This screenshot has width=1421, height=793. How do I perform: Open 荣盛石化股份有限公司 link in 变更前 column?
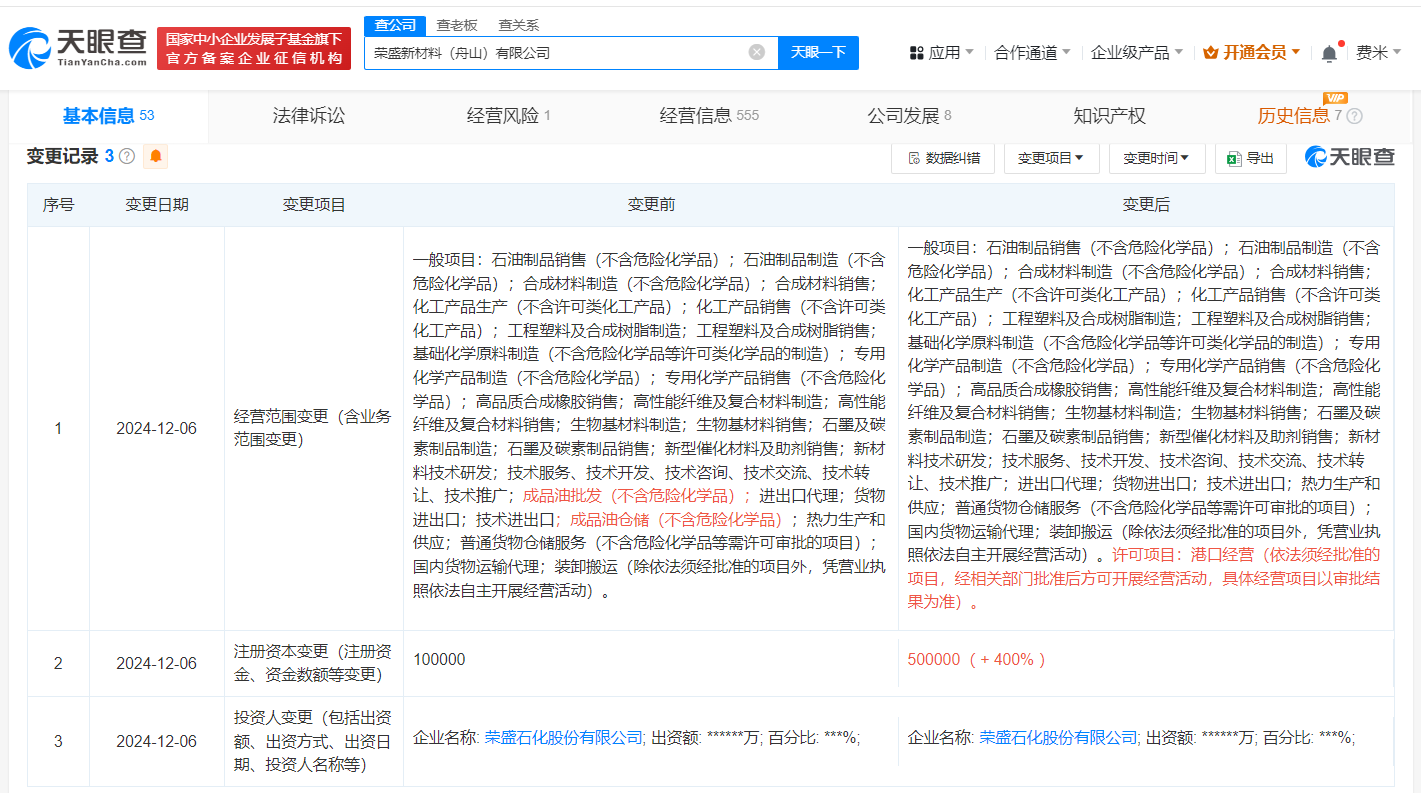(563, 737)
